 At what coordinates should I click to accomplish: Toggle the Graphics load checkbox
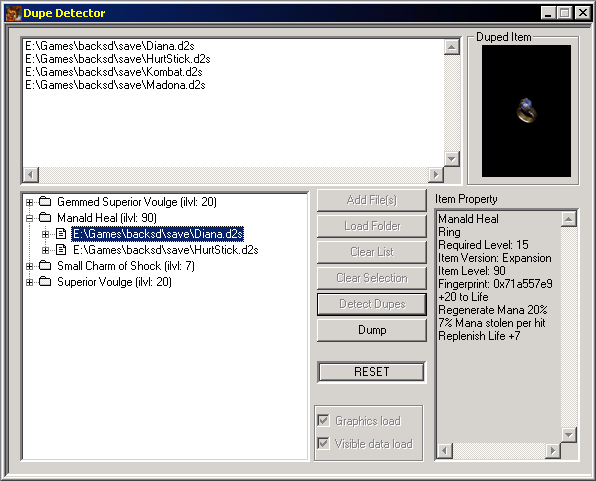coord(323,420)
